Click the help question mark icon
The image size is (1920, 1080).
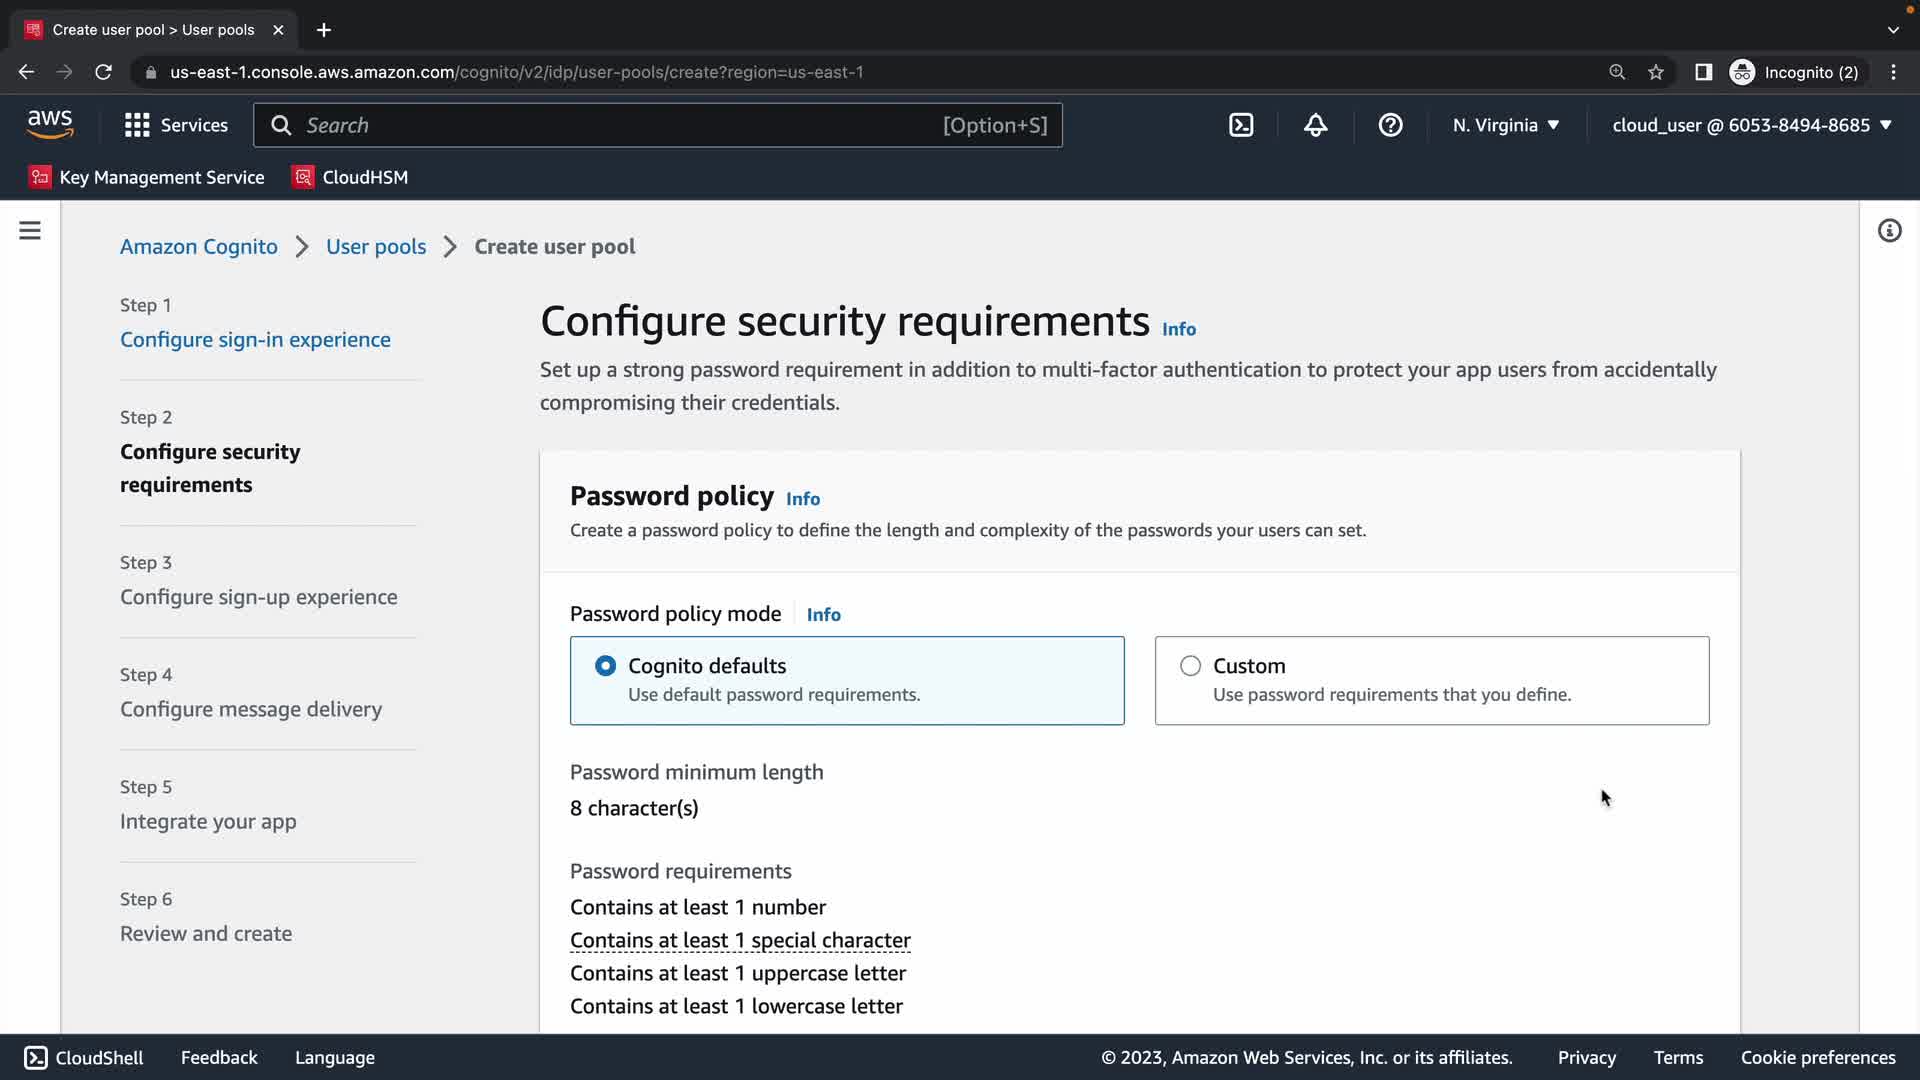tap(1390, 125)
